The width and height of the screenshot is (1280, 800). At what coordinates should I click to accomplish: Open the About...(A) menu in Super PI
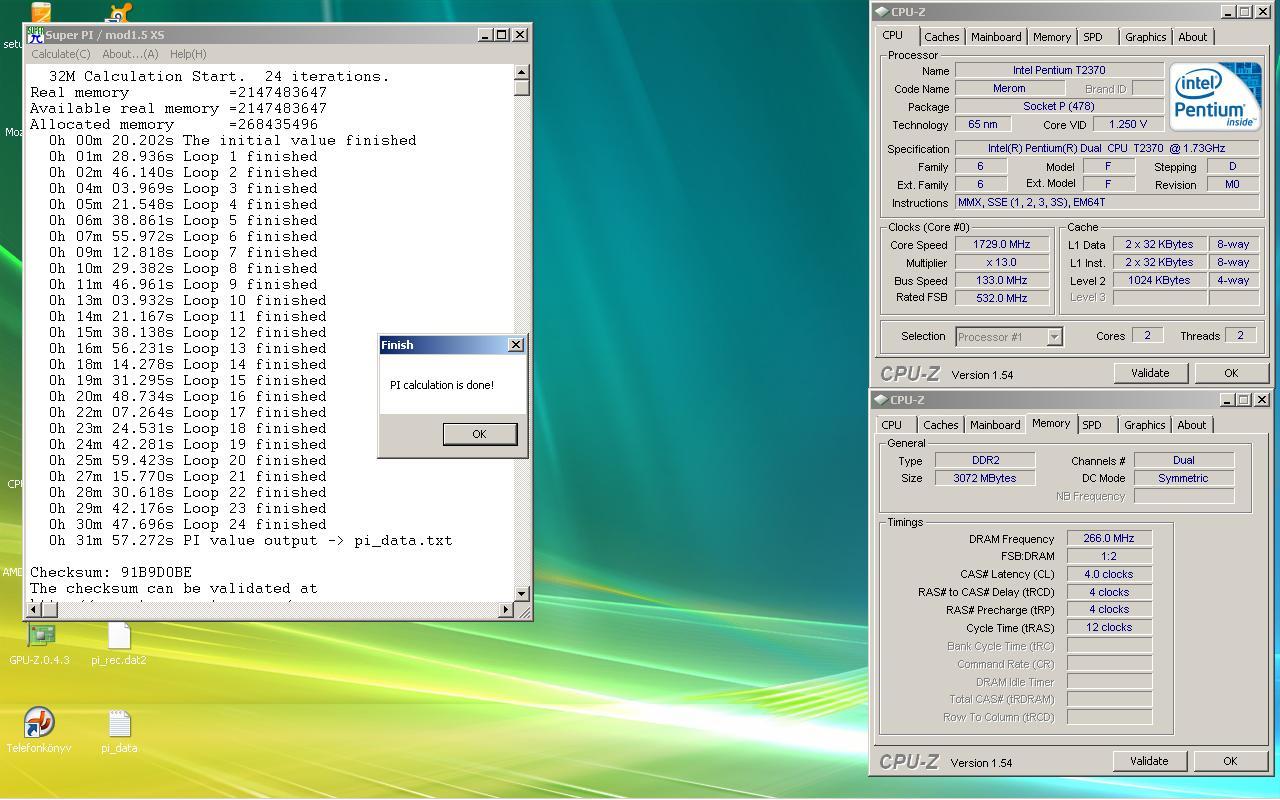[x=130, y=54]
